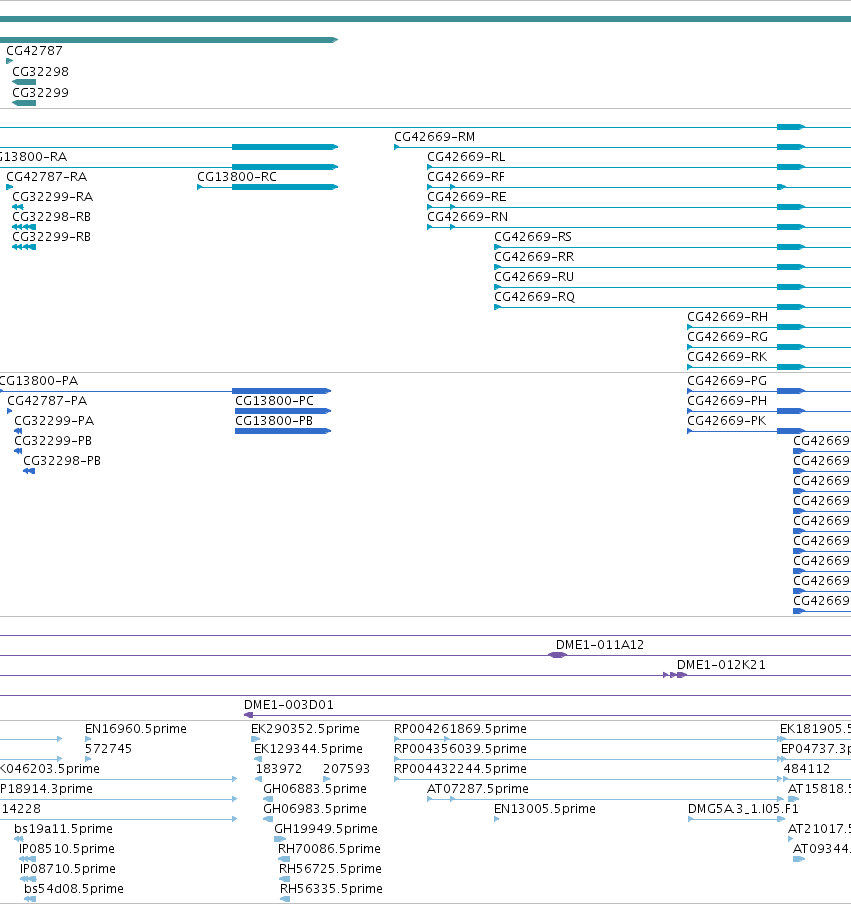Click the 572745 EST label
The width and height of the screenshot is (851, 904).
pos(108,748)
